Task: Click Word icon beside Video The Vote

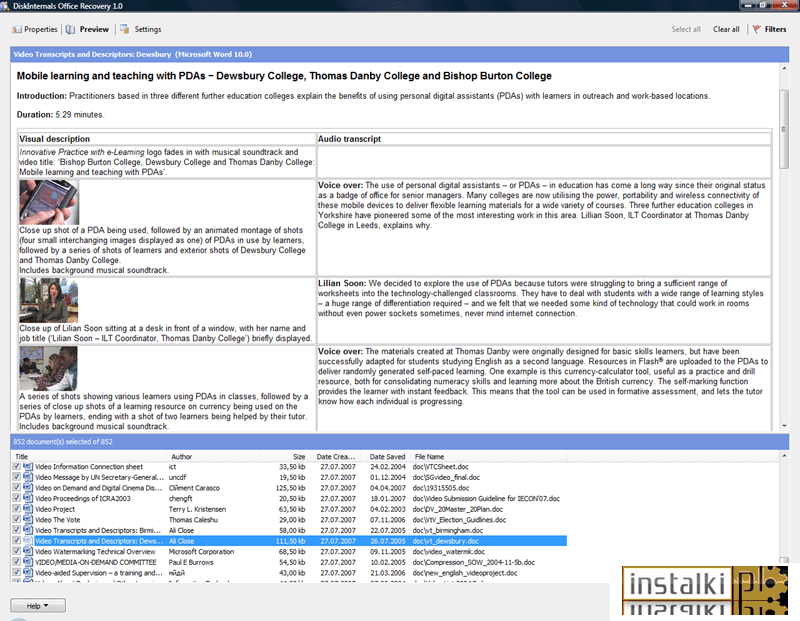Action: click(28, 520)
